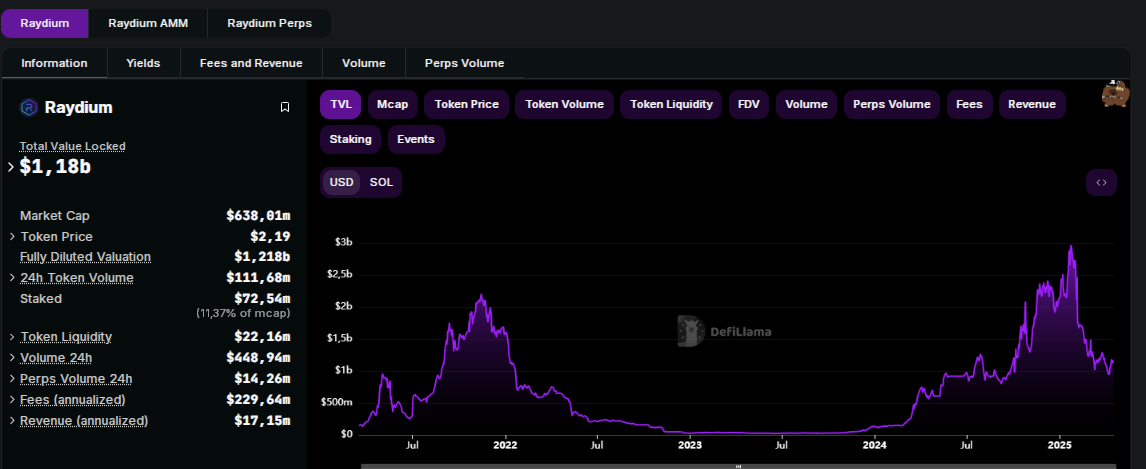Toggle Staking chart series
Screen dimensions: 1146x469
coord(350,140)
